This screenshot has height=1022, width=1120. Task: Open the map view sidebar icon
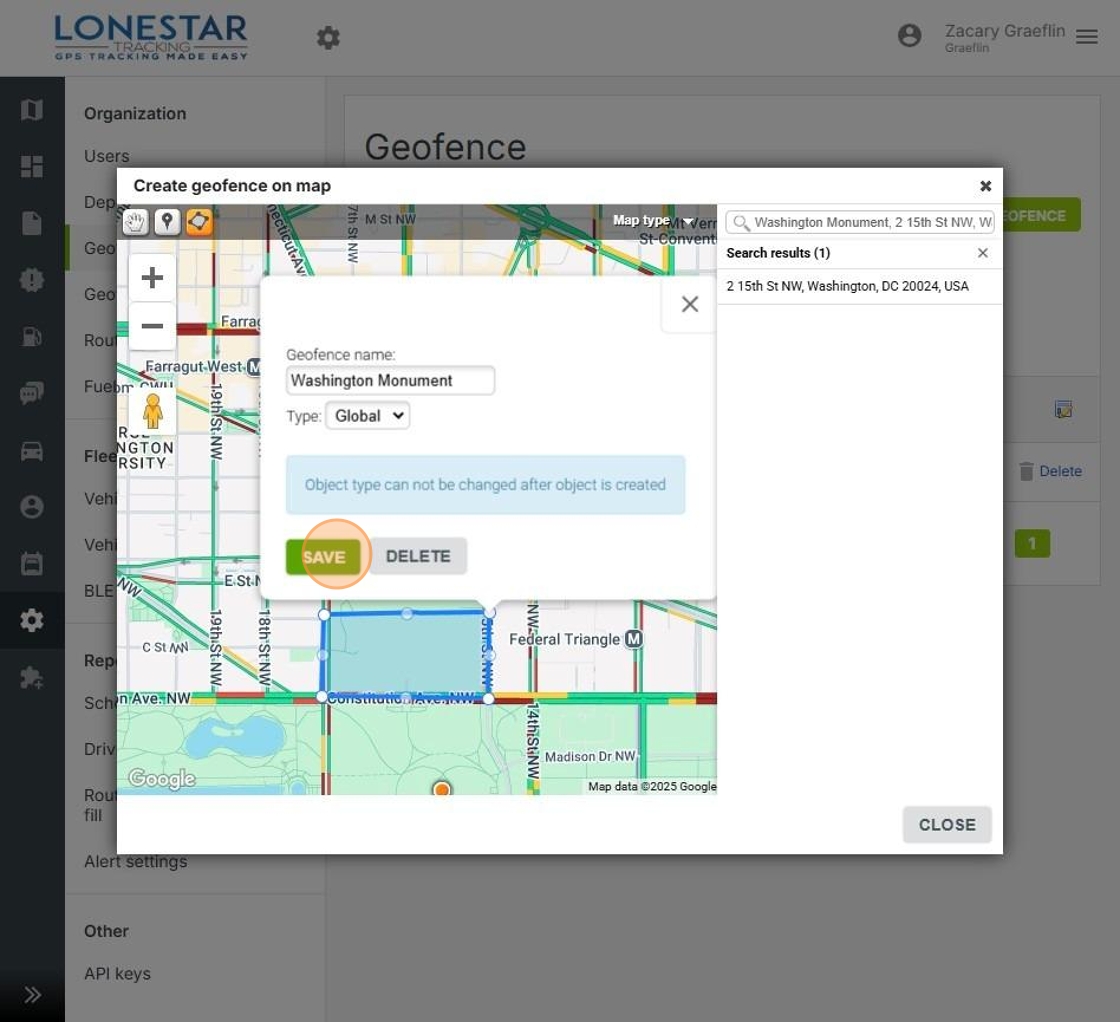click(x=32, y=110)
